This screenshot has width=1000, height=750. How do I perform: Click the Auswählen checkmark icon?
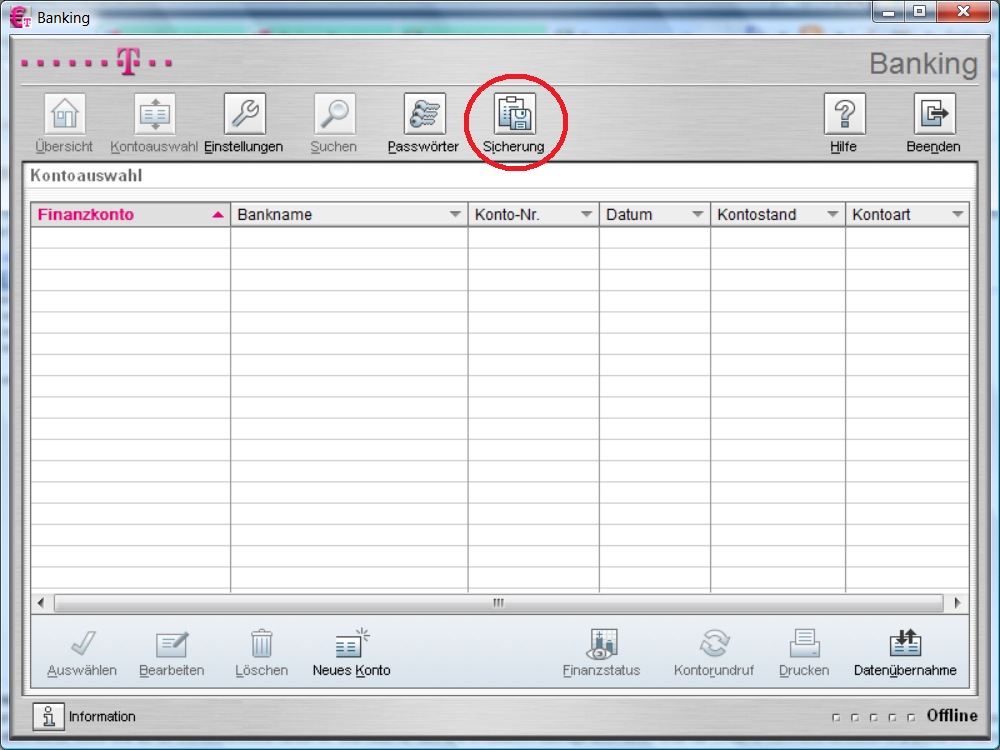coord(82,644)
